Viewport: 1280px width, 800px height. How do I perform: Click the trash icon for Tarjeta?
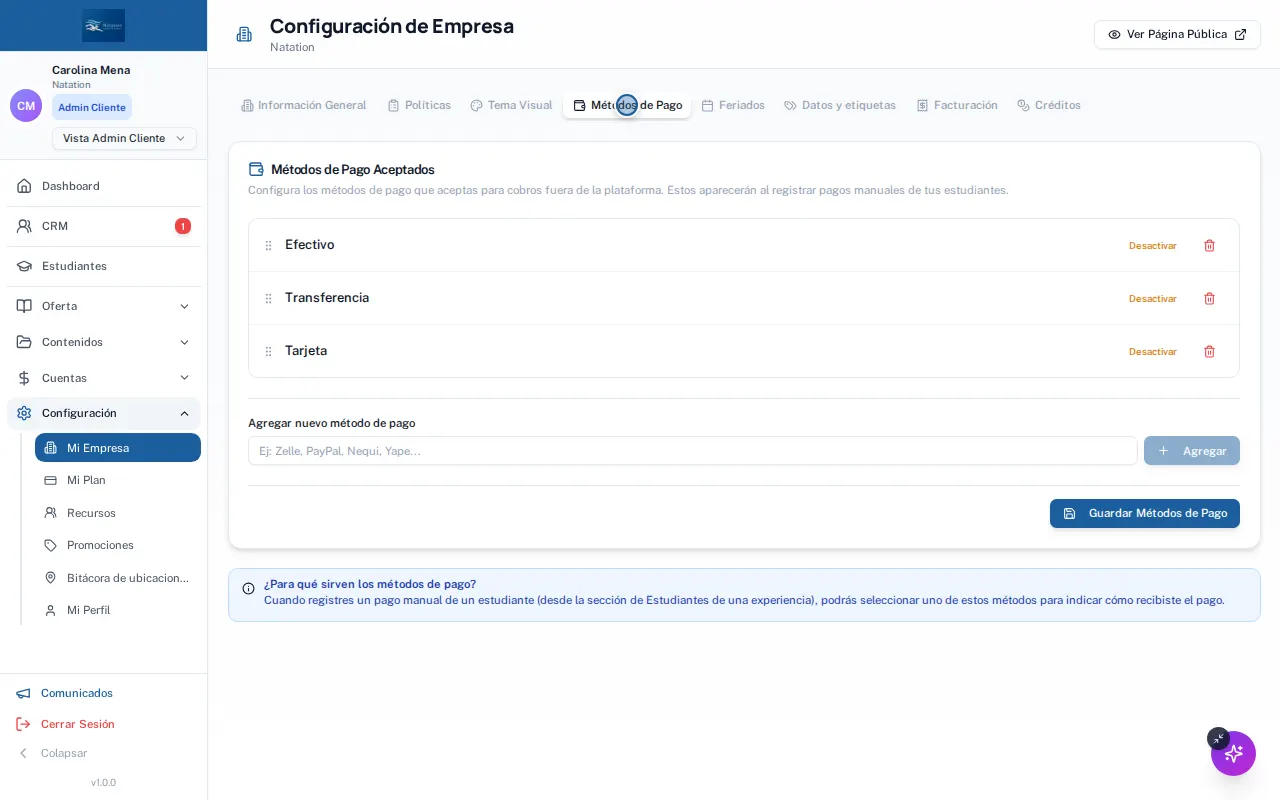tap(1209, 351)
